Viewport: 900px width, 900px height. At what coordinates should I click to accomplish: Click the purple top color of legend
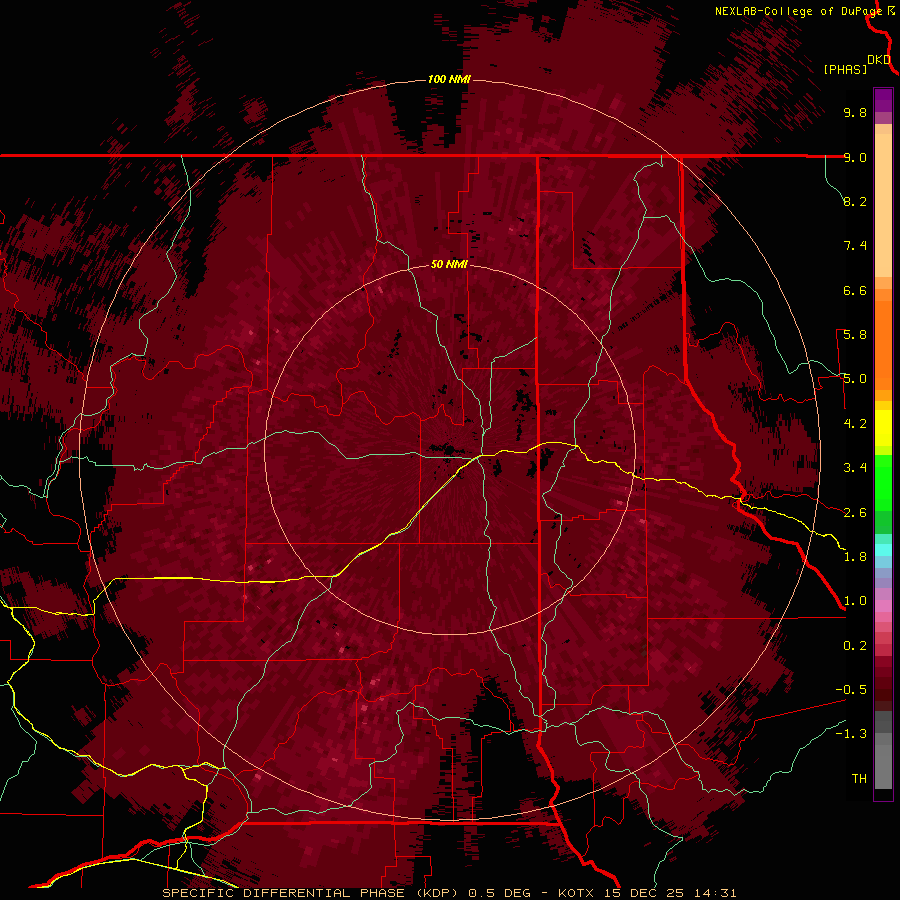(x=883, y=100)
